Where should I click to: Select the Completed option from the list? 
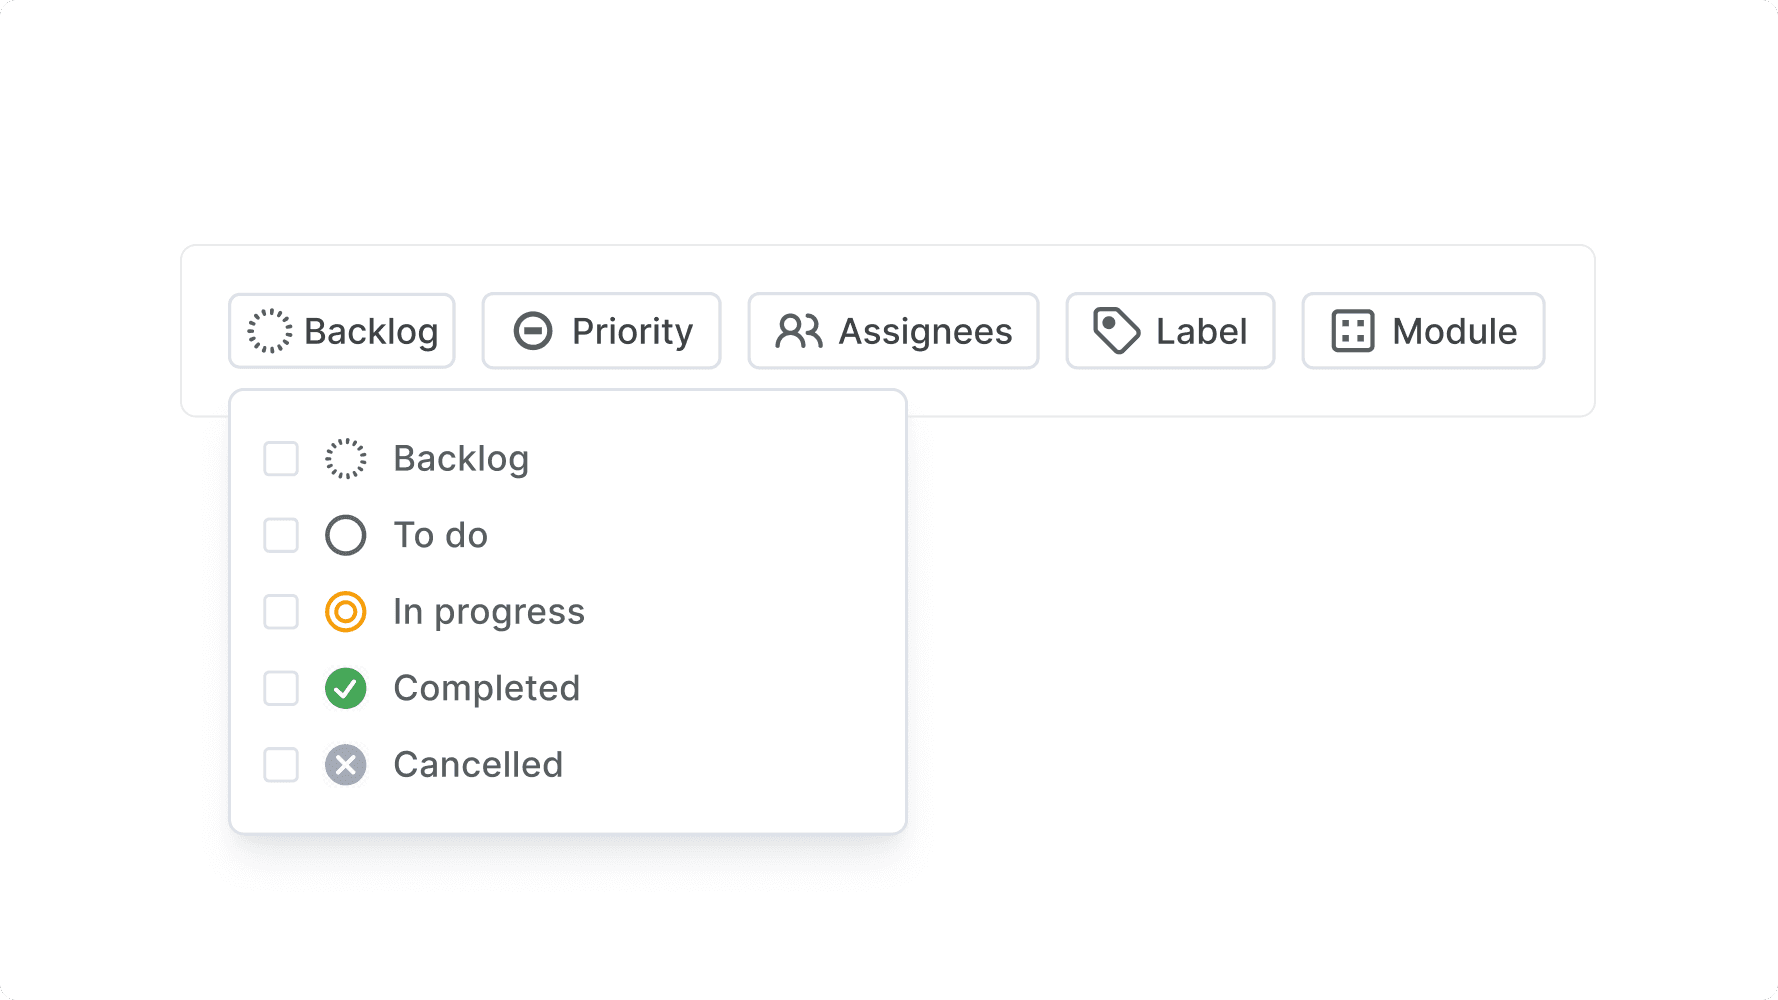tap(488, 688)
